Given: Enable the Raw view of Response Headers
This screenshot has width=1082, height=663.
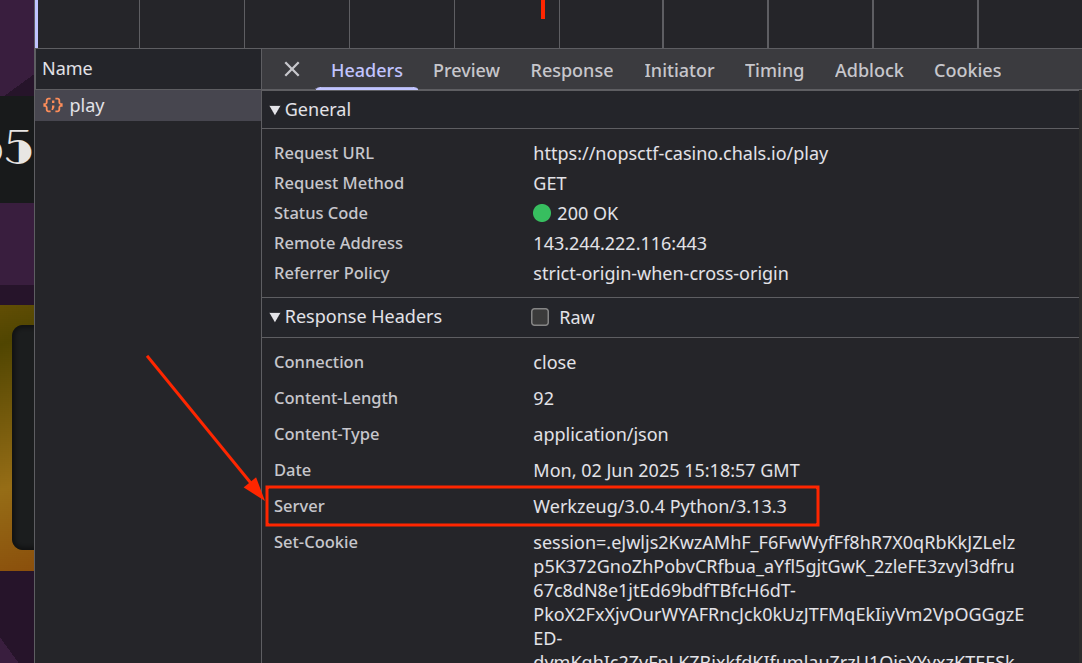Looking at the screenshot, I should tap(540, 317).
